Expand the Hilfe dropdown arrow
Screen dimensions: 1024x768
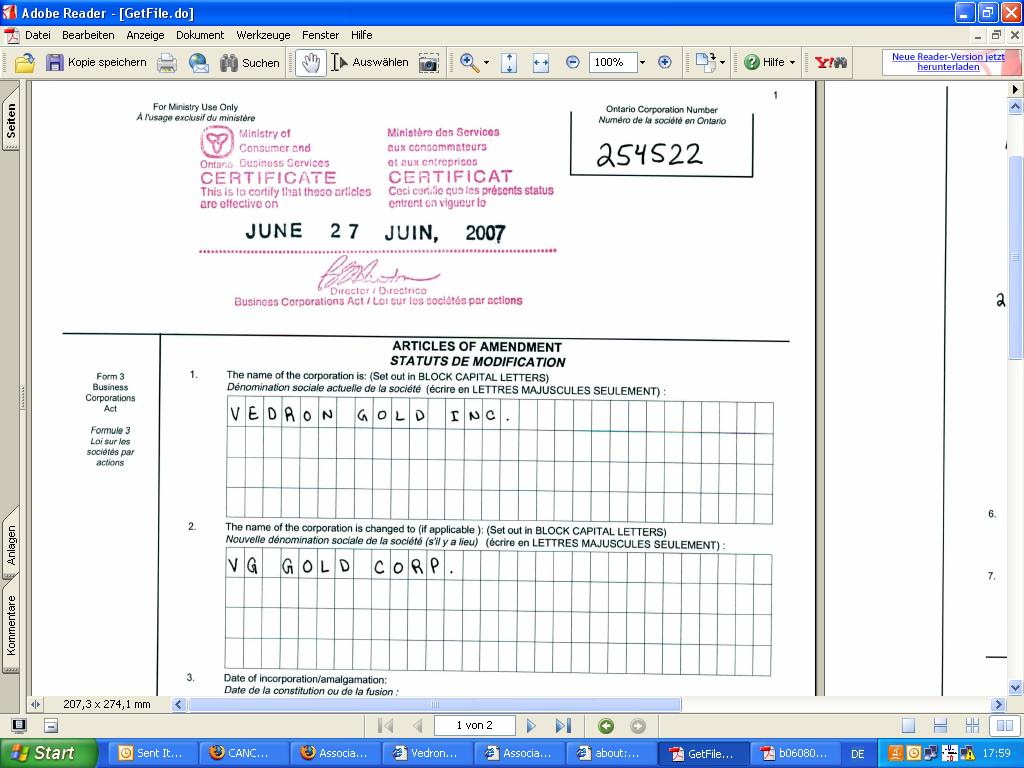pos(792,63)
